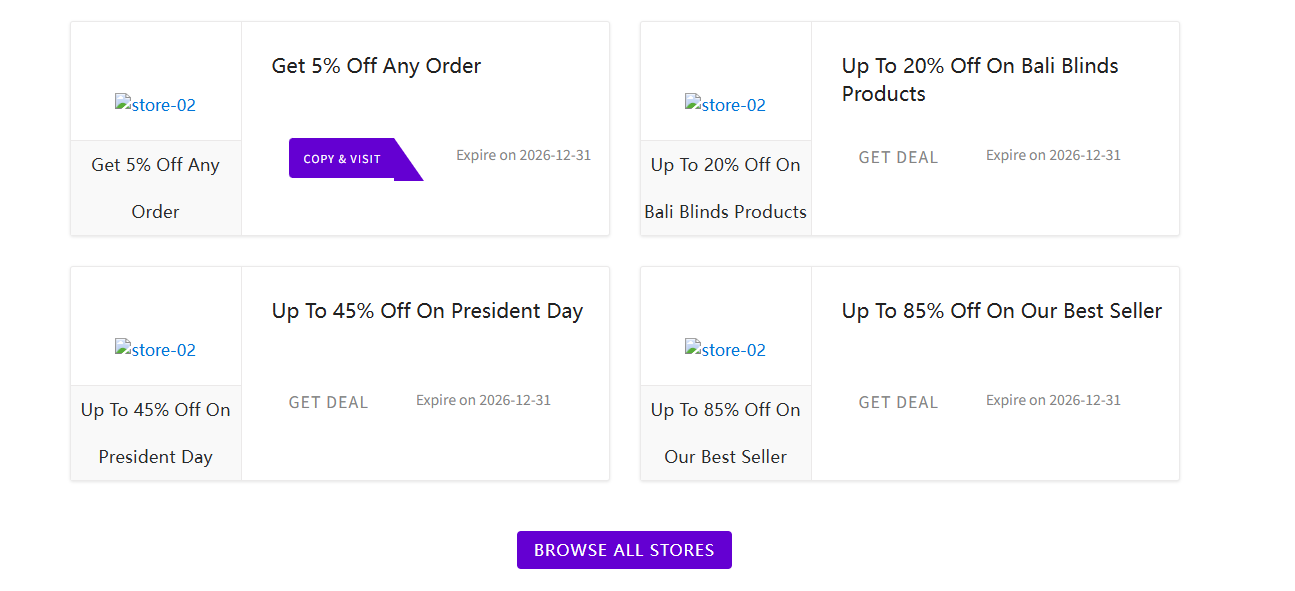Click the store-02 logo on the Best Seller deal
The height and width of the screenshot is (591, 1295).
(724, 349)
